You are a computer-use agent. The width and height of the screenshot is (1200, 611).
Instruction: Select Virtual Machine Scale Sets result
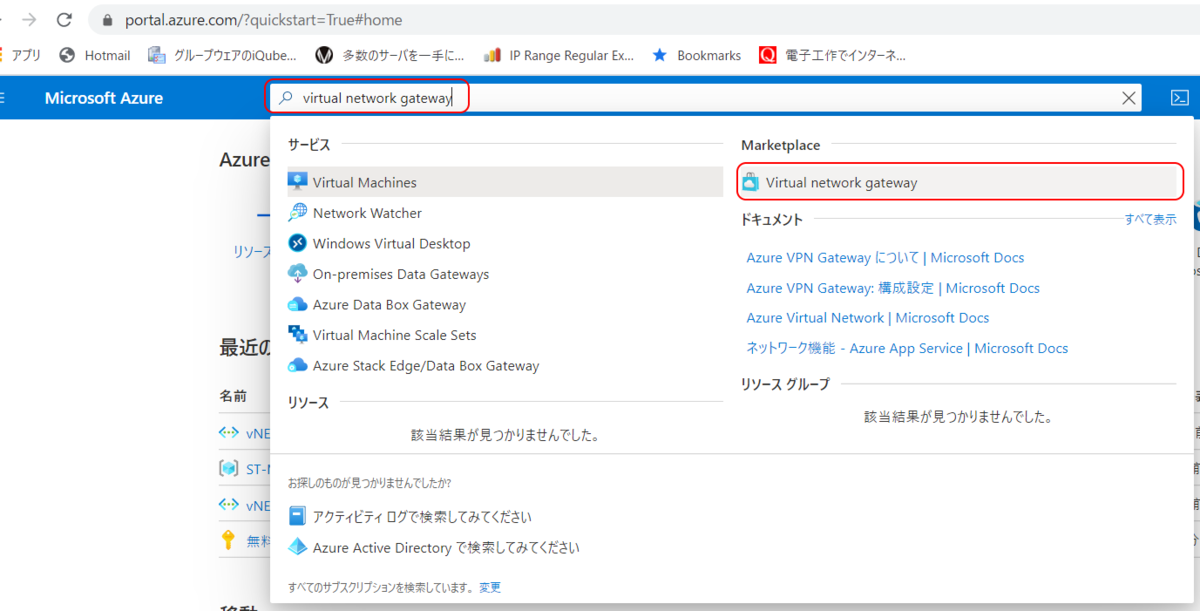(x=505, y=334)
